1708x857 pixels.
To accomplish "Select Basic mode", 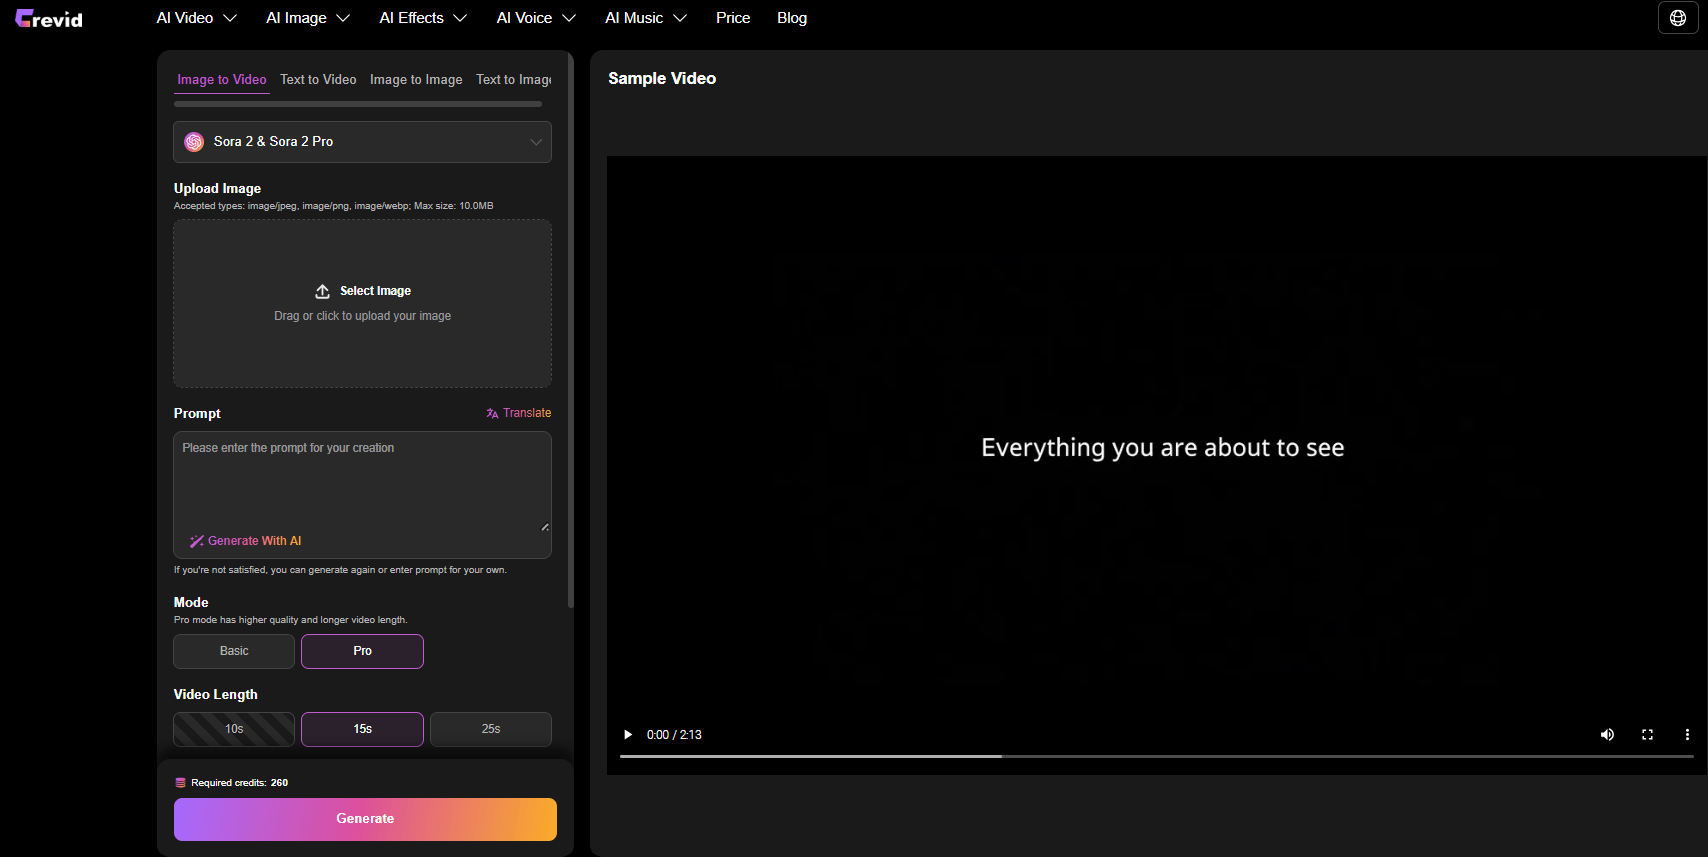I will coord(234,651).
